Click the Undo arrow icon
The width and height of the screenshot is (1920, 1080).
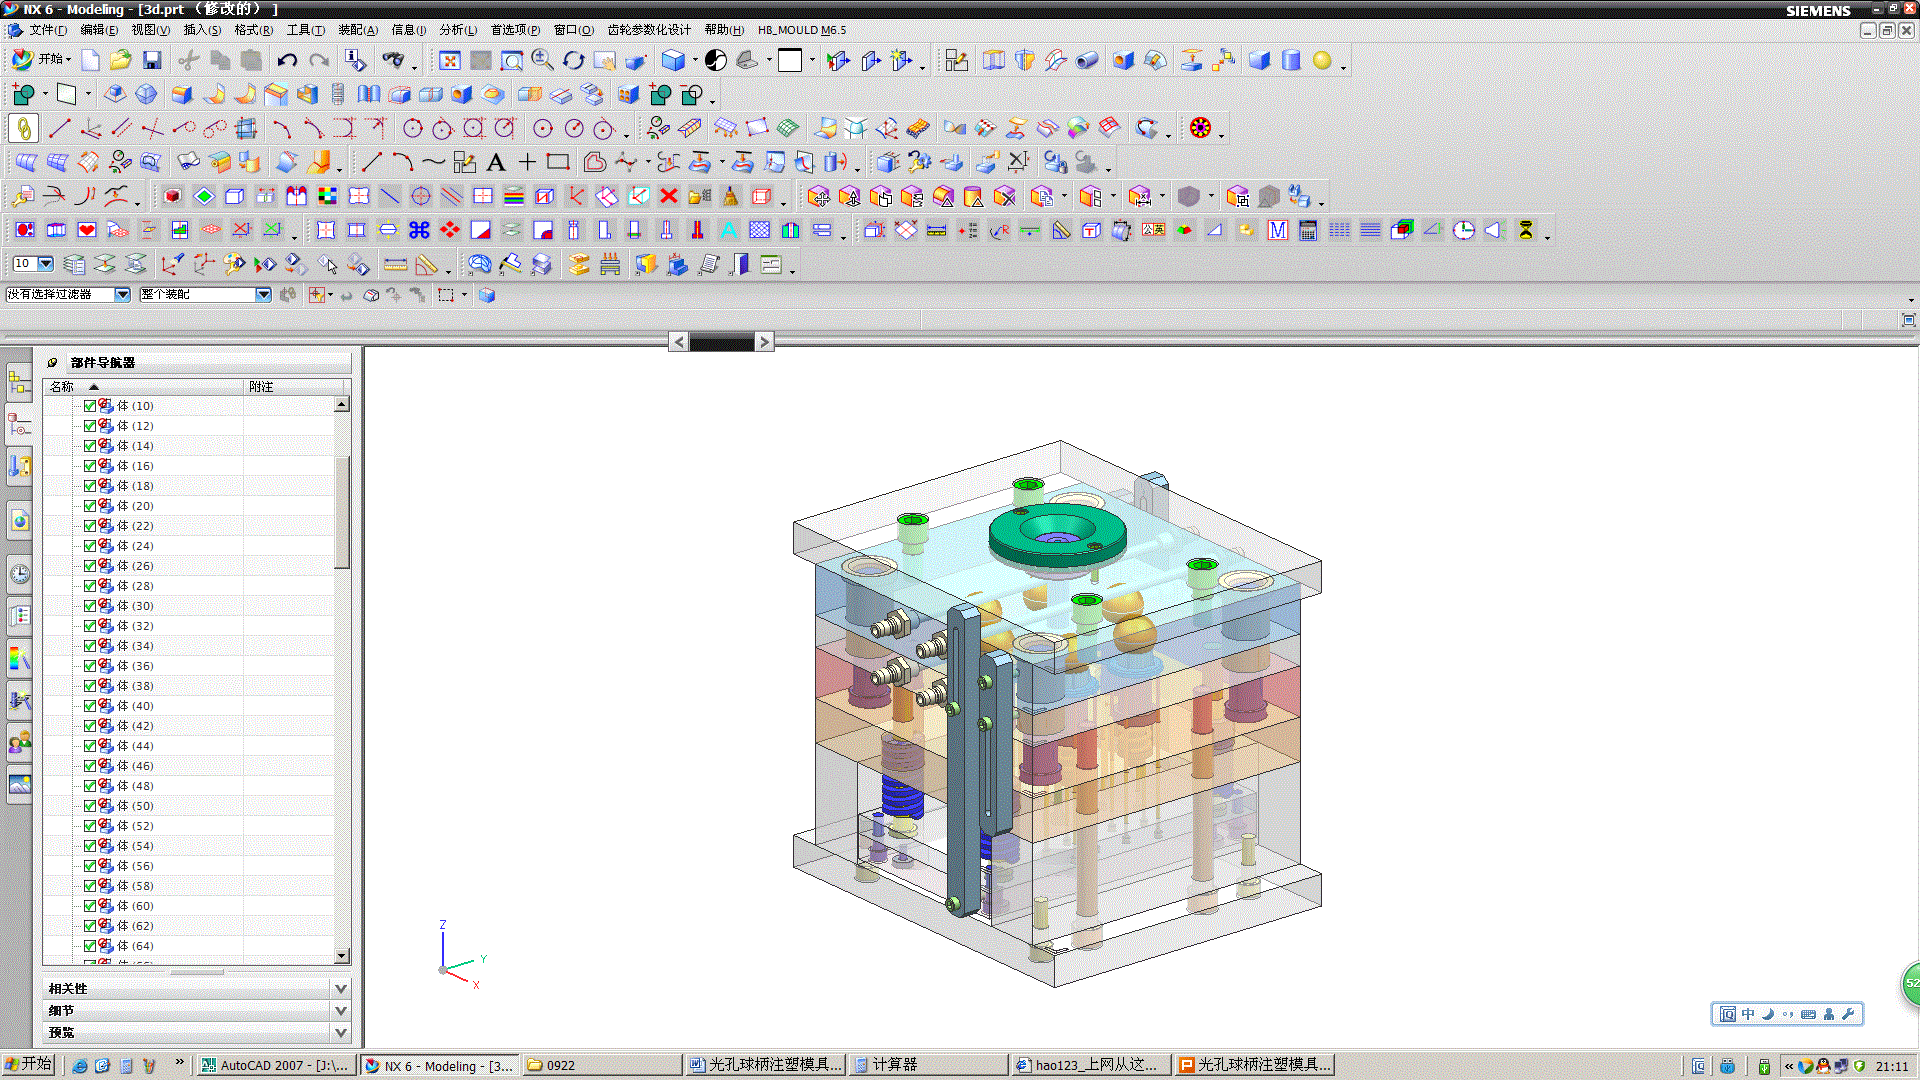[x=287, y=61]
